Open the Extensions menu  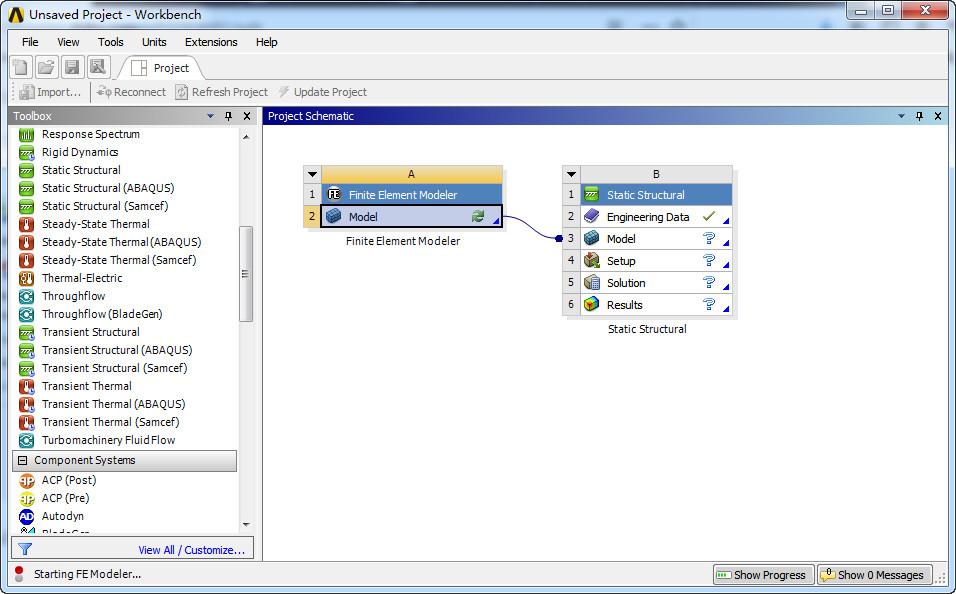click(x=211, y=42)
